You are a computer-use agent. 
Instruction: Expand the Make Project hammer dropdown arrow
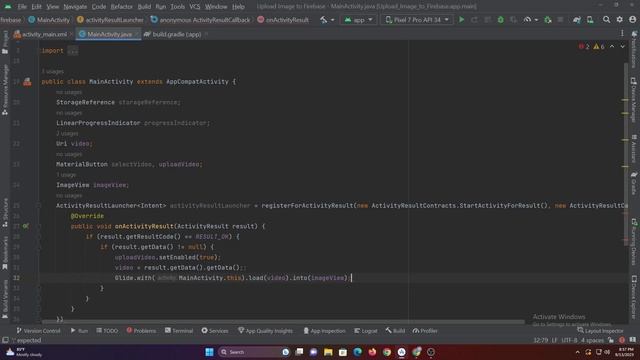tap(332, 20)
